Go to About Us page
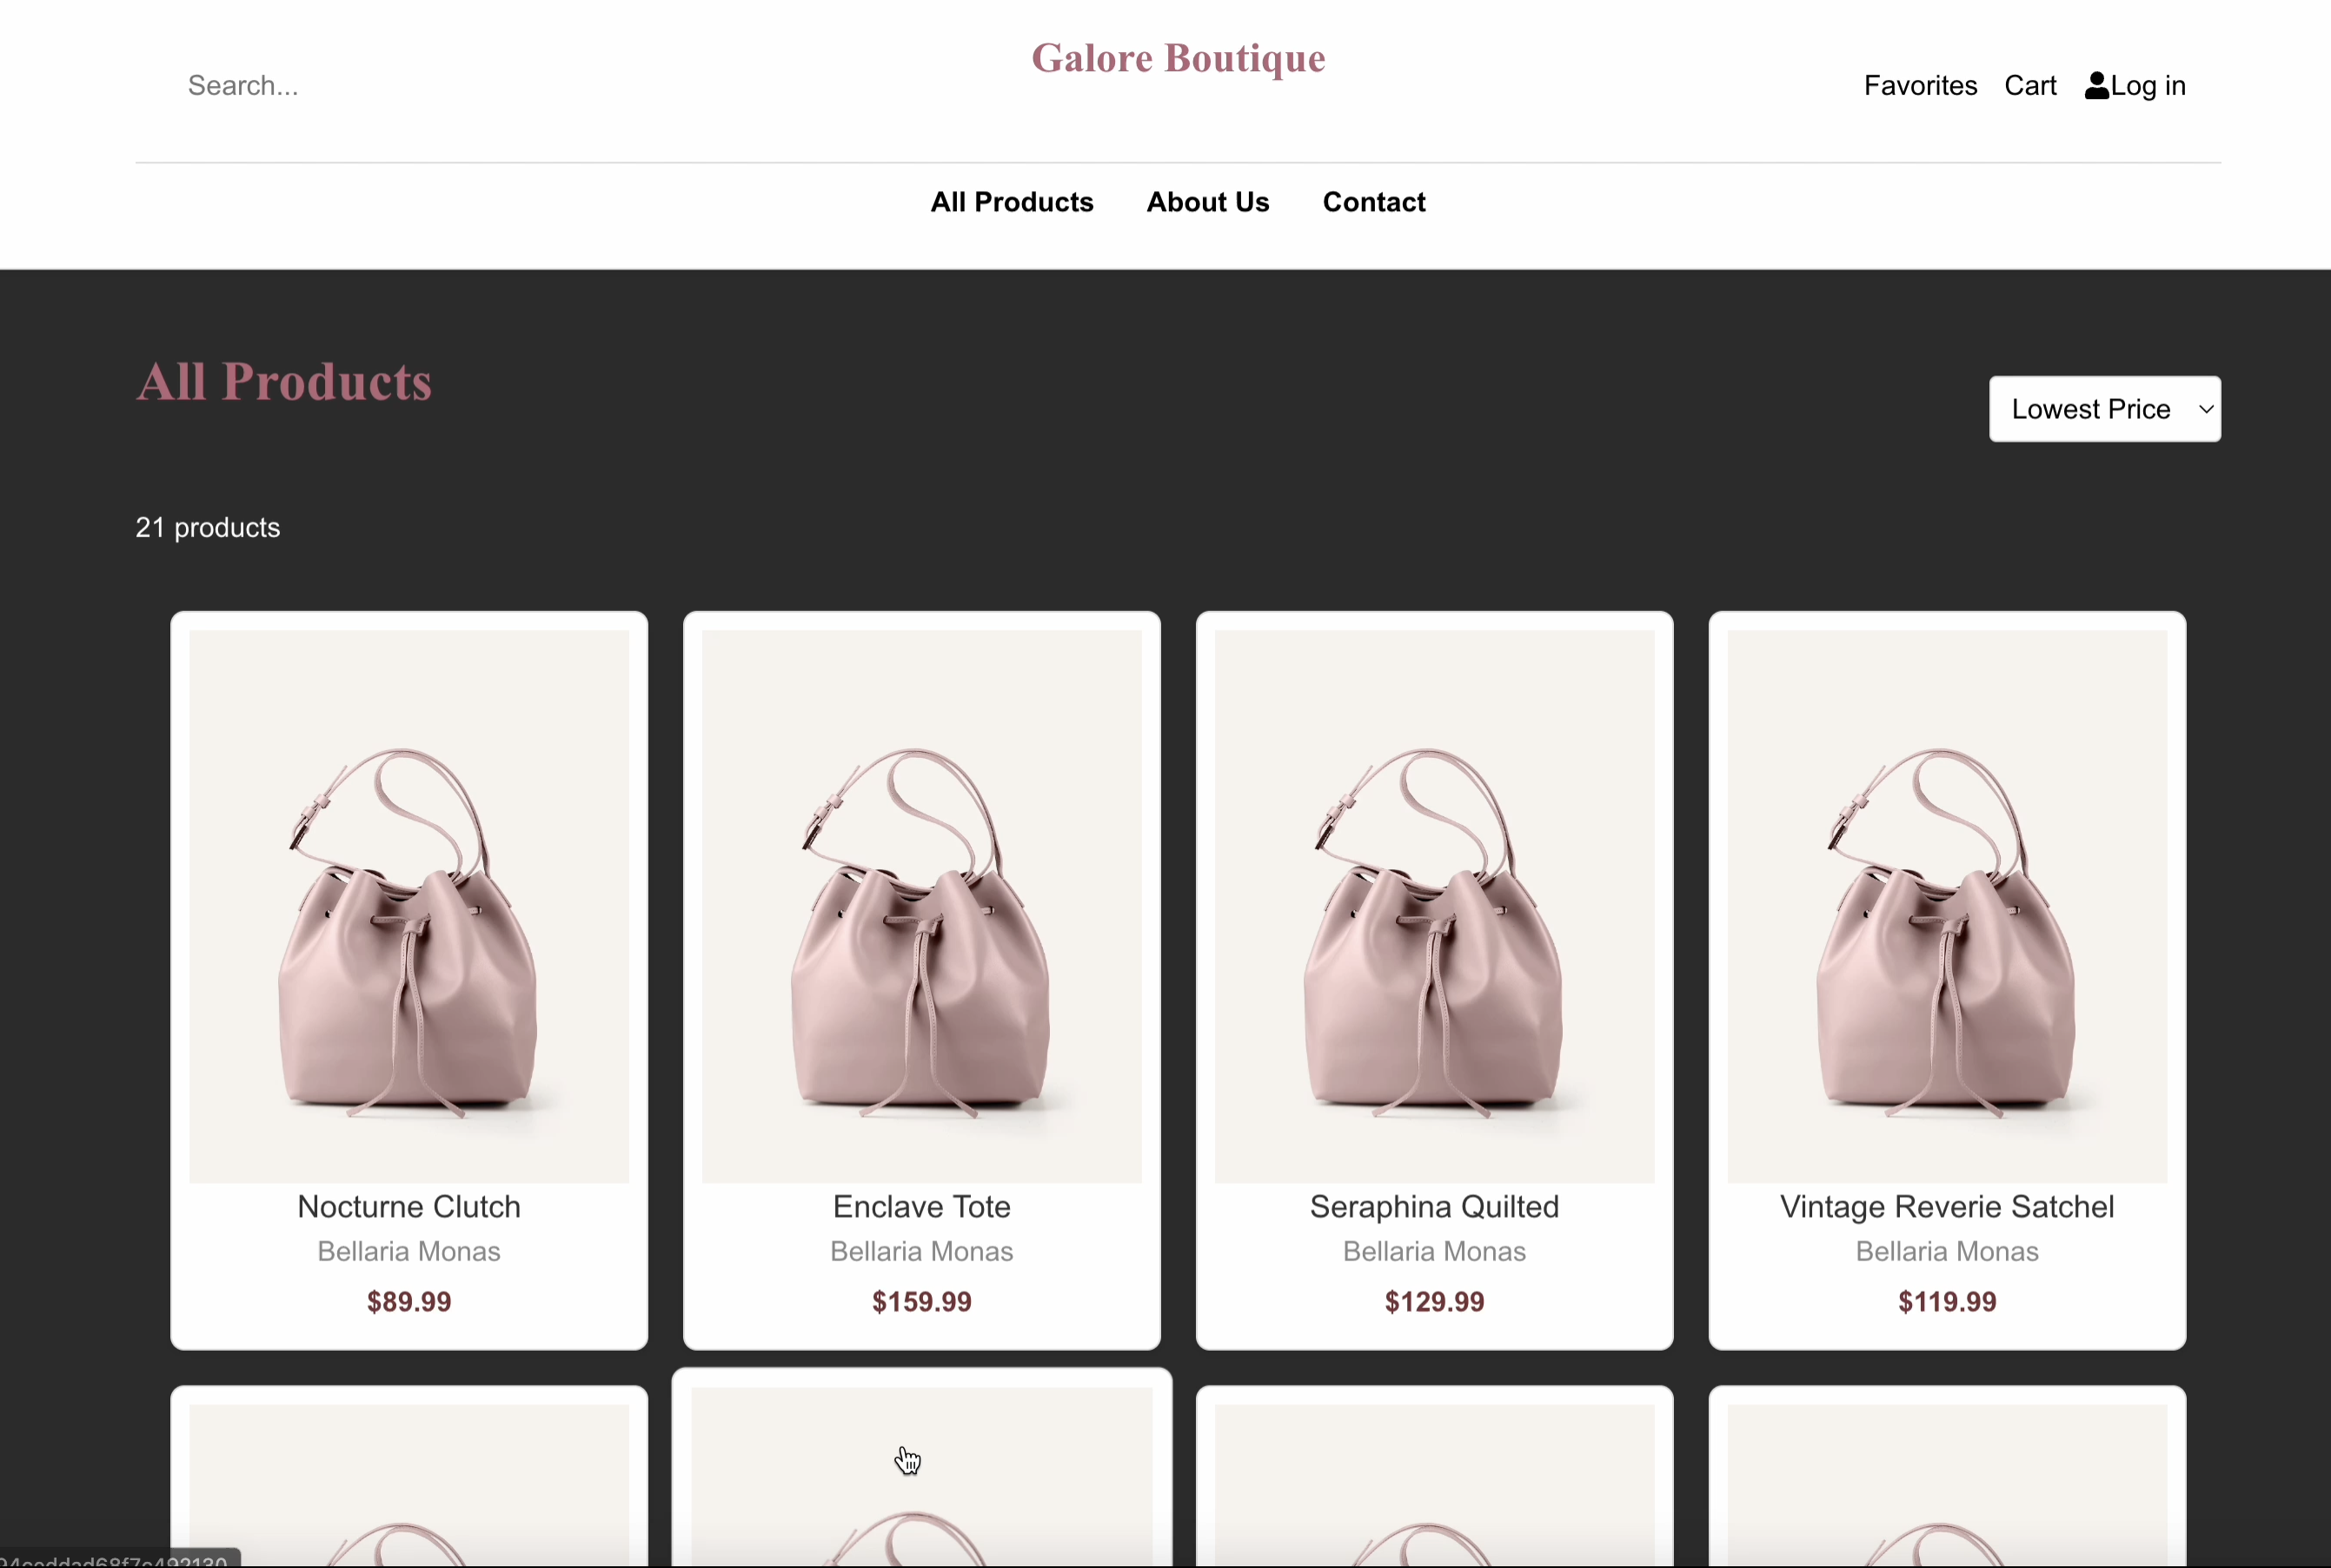This screenshot has height=1568, width=2331. tap(1207, 202)
